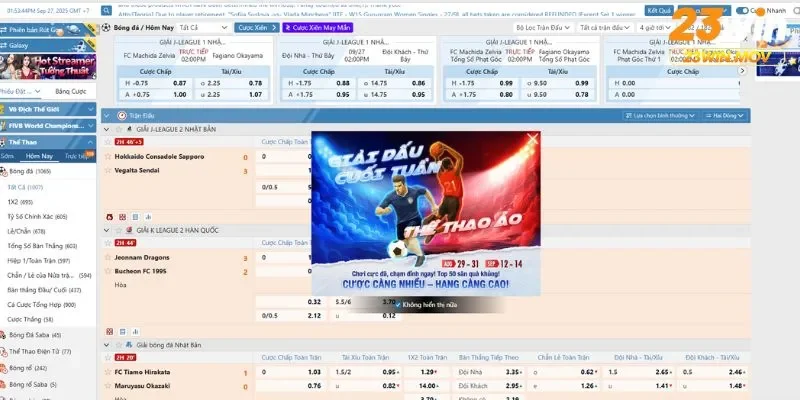Check the 'Không hiển thị nữa' checkbox
Viewport: 800px width, 400px height.
(398, 304)
